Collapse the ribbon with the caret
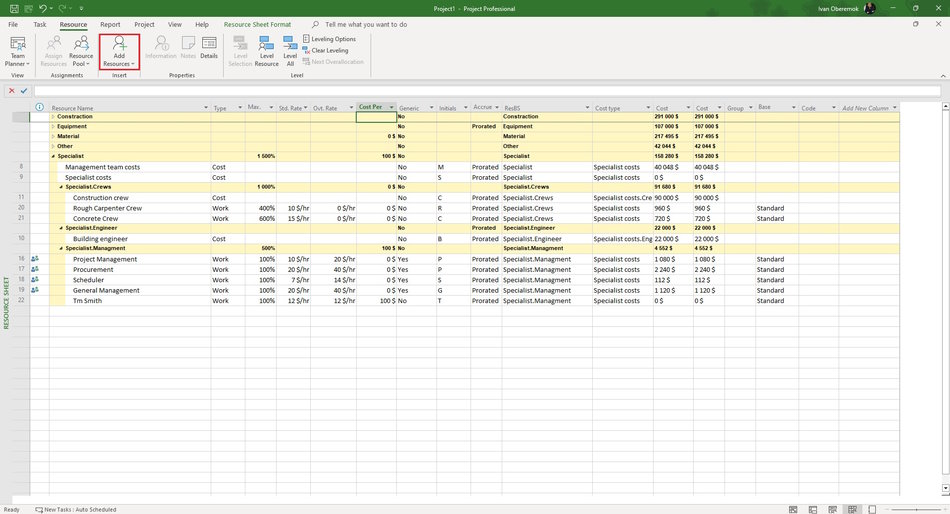Viewport: 950px width, 514px height. (x=943, y=76)
